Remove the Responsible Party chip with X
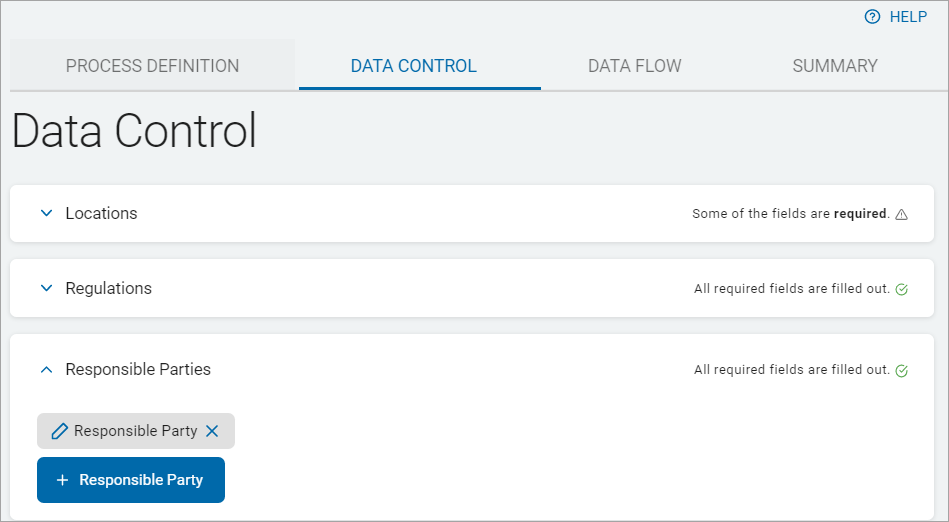Viewport: 949px width, 522px height. point(212,431)
